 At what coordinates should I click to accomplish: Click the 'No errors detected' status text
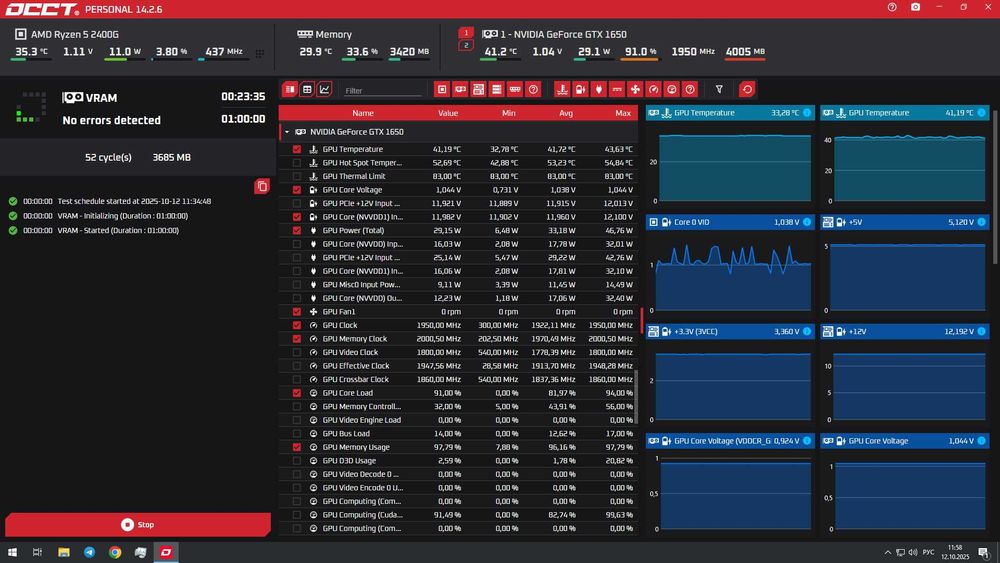[x=112, y=120]
